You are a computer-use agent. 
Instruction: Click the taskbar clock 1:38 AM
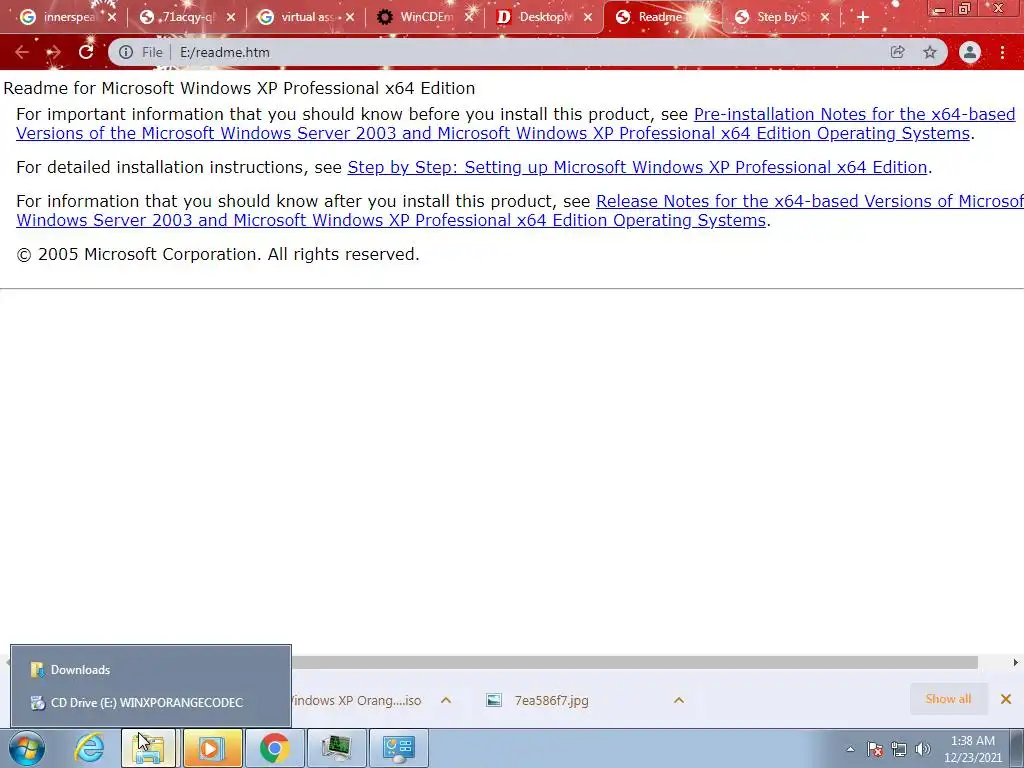tap(973, 749)
